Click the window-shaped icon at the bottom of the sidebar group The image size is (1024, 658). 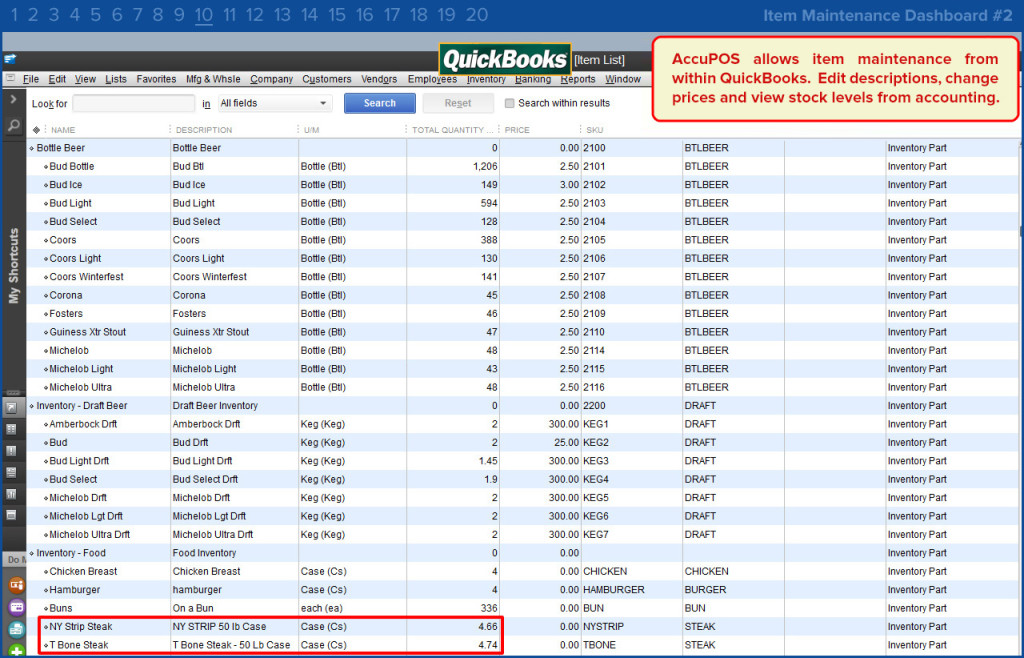[11, 515]
